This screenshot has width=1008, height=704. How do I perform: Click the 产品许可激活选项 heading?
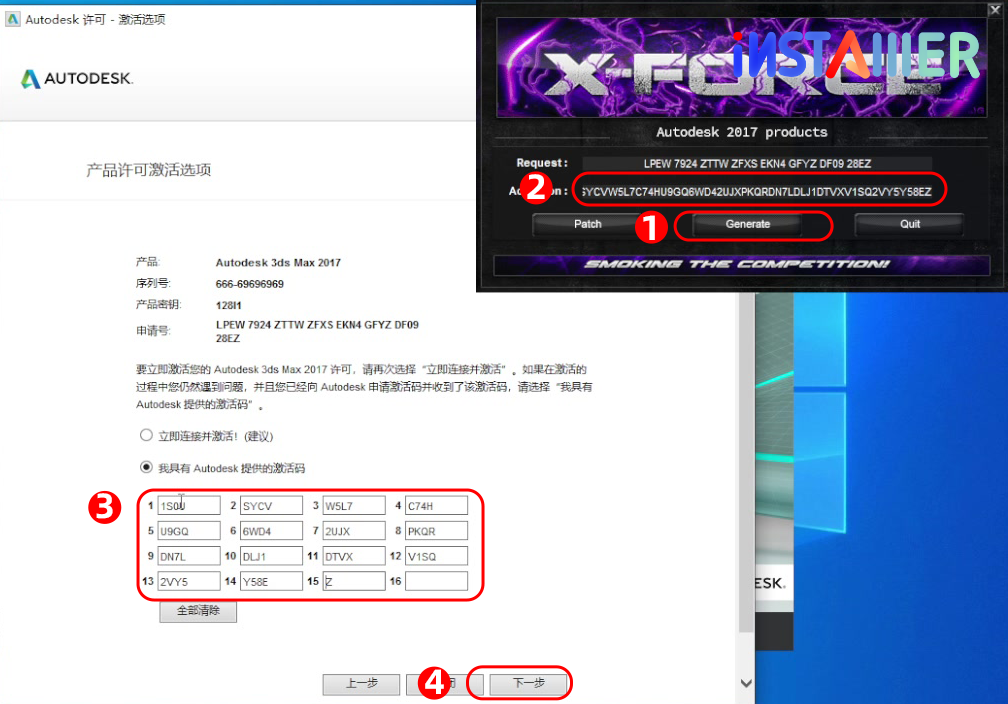[x=148, y=170]
